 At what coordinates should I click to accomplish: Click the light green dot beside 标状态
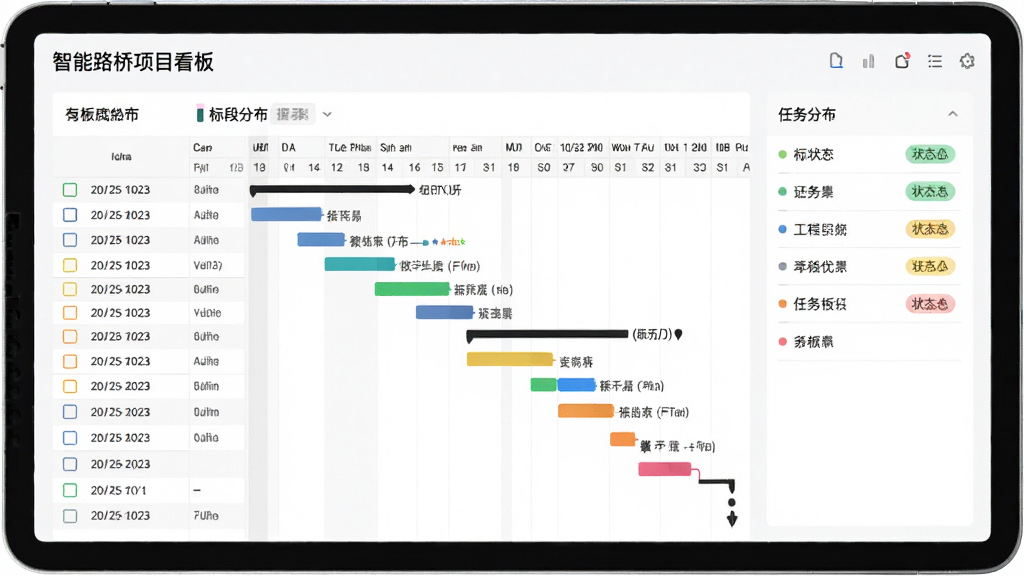coord(782,155)
